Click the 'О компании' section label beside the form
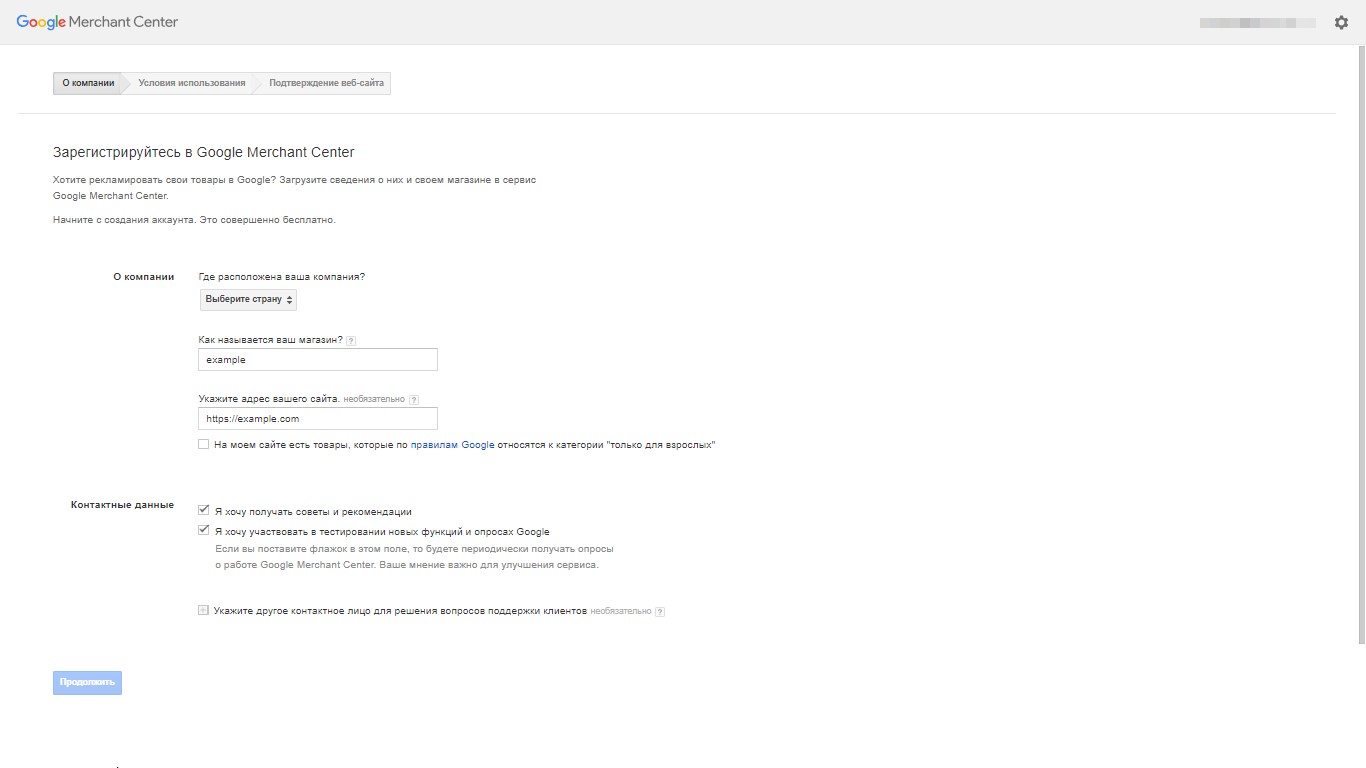Viewport: 1366px width, 768px height. point(143,277)
